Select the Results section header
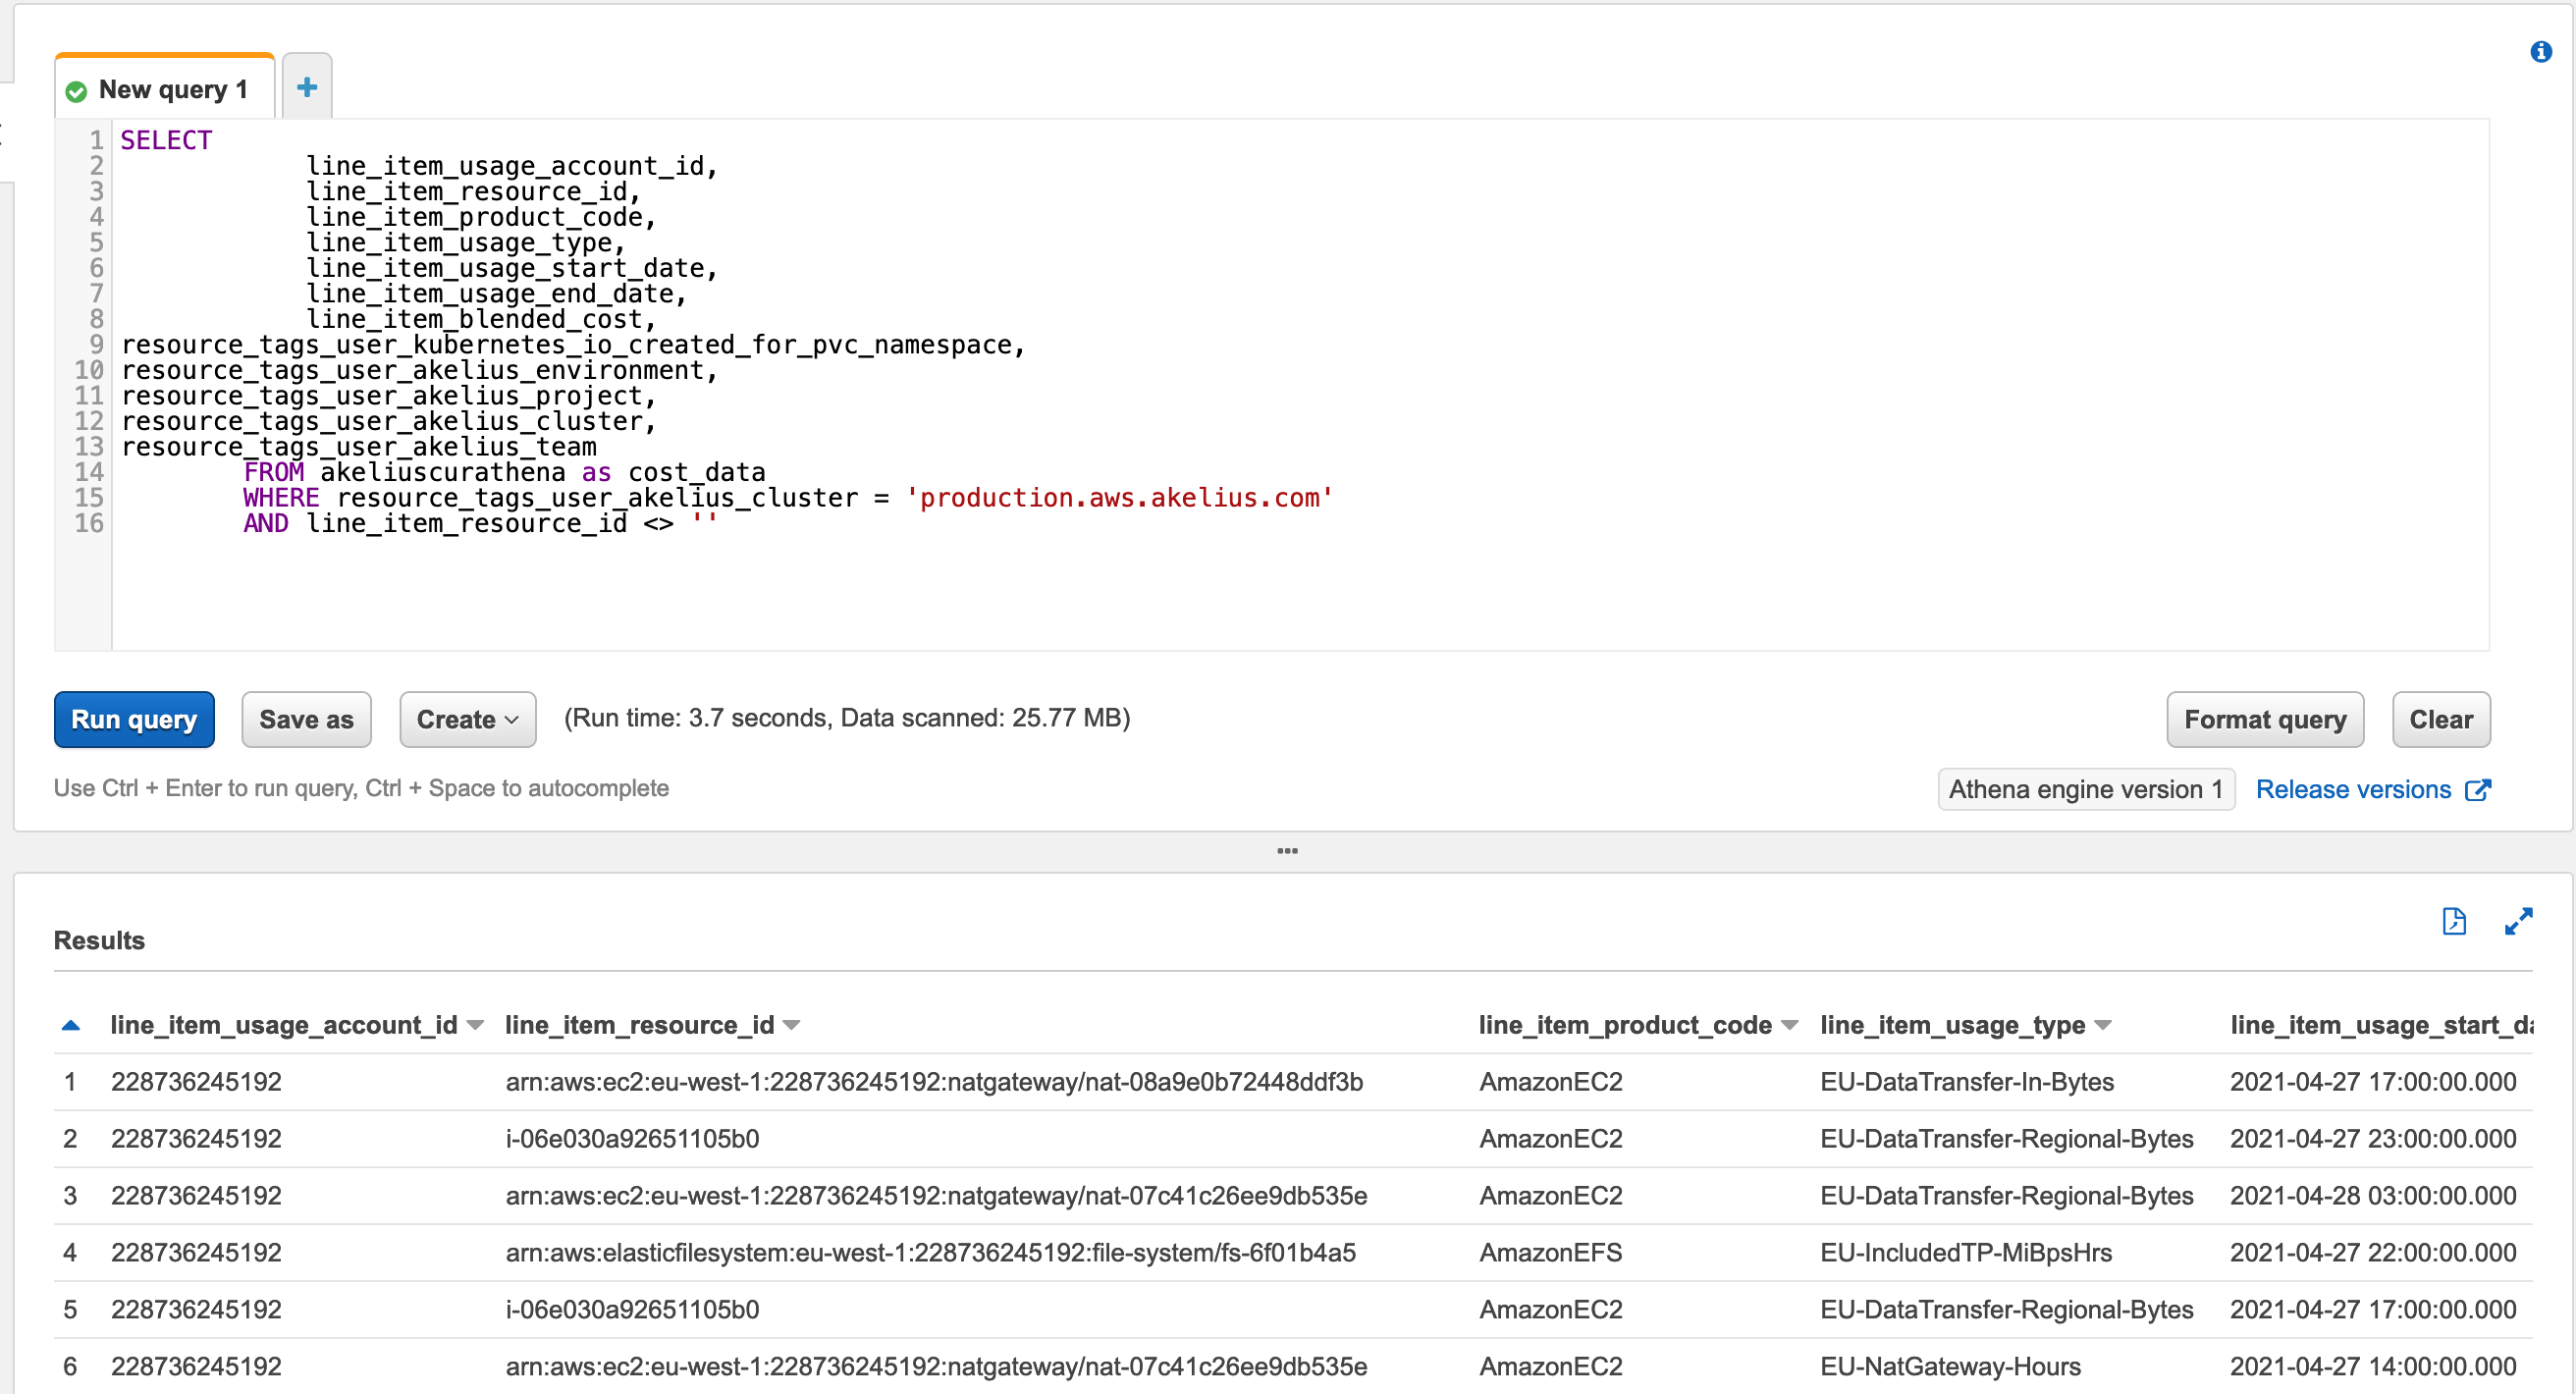Image resolution: width=2576 pixels, height=1394 pixels. [99, 939]
